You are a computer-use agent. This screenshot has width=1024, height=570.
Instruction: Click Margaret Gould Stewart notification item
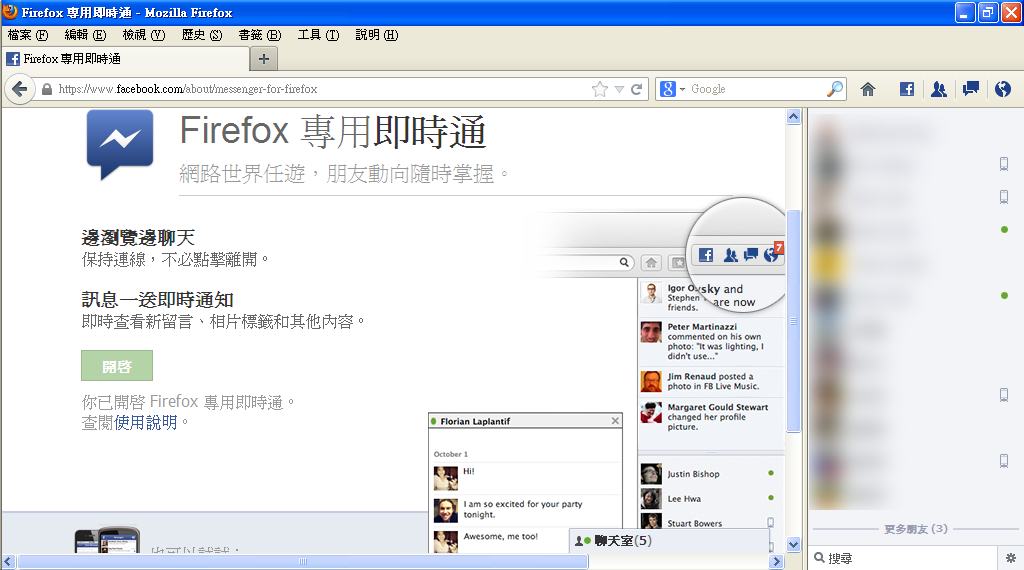click(711, 417)
